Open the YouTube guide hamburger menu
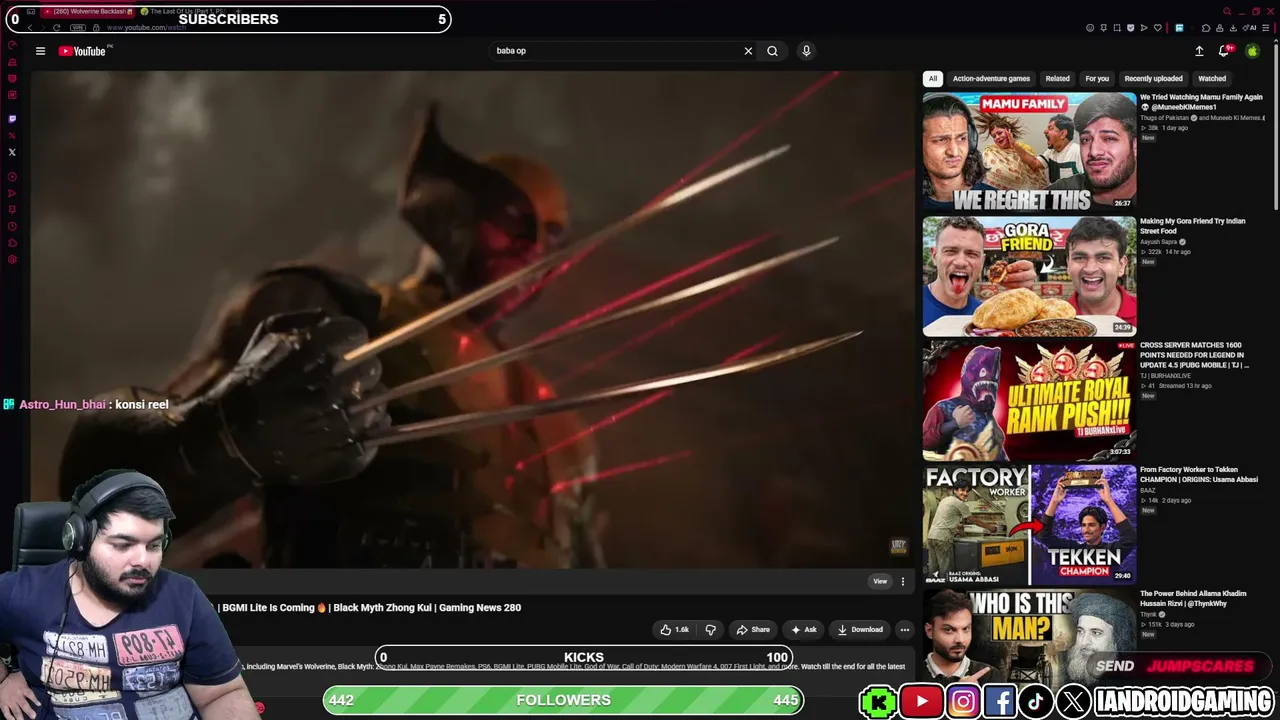 [x=40, y=51]
